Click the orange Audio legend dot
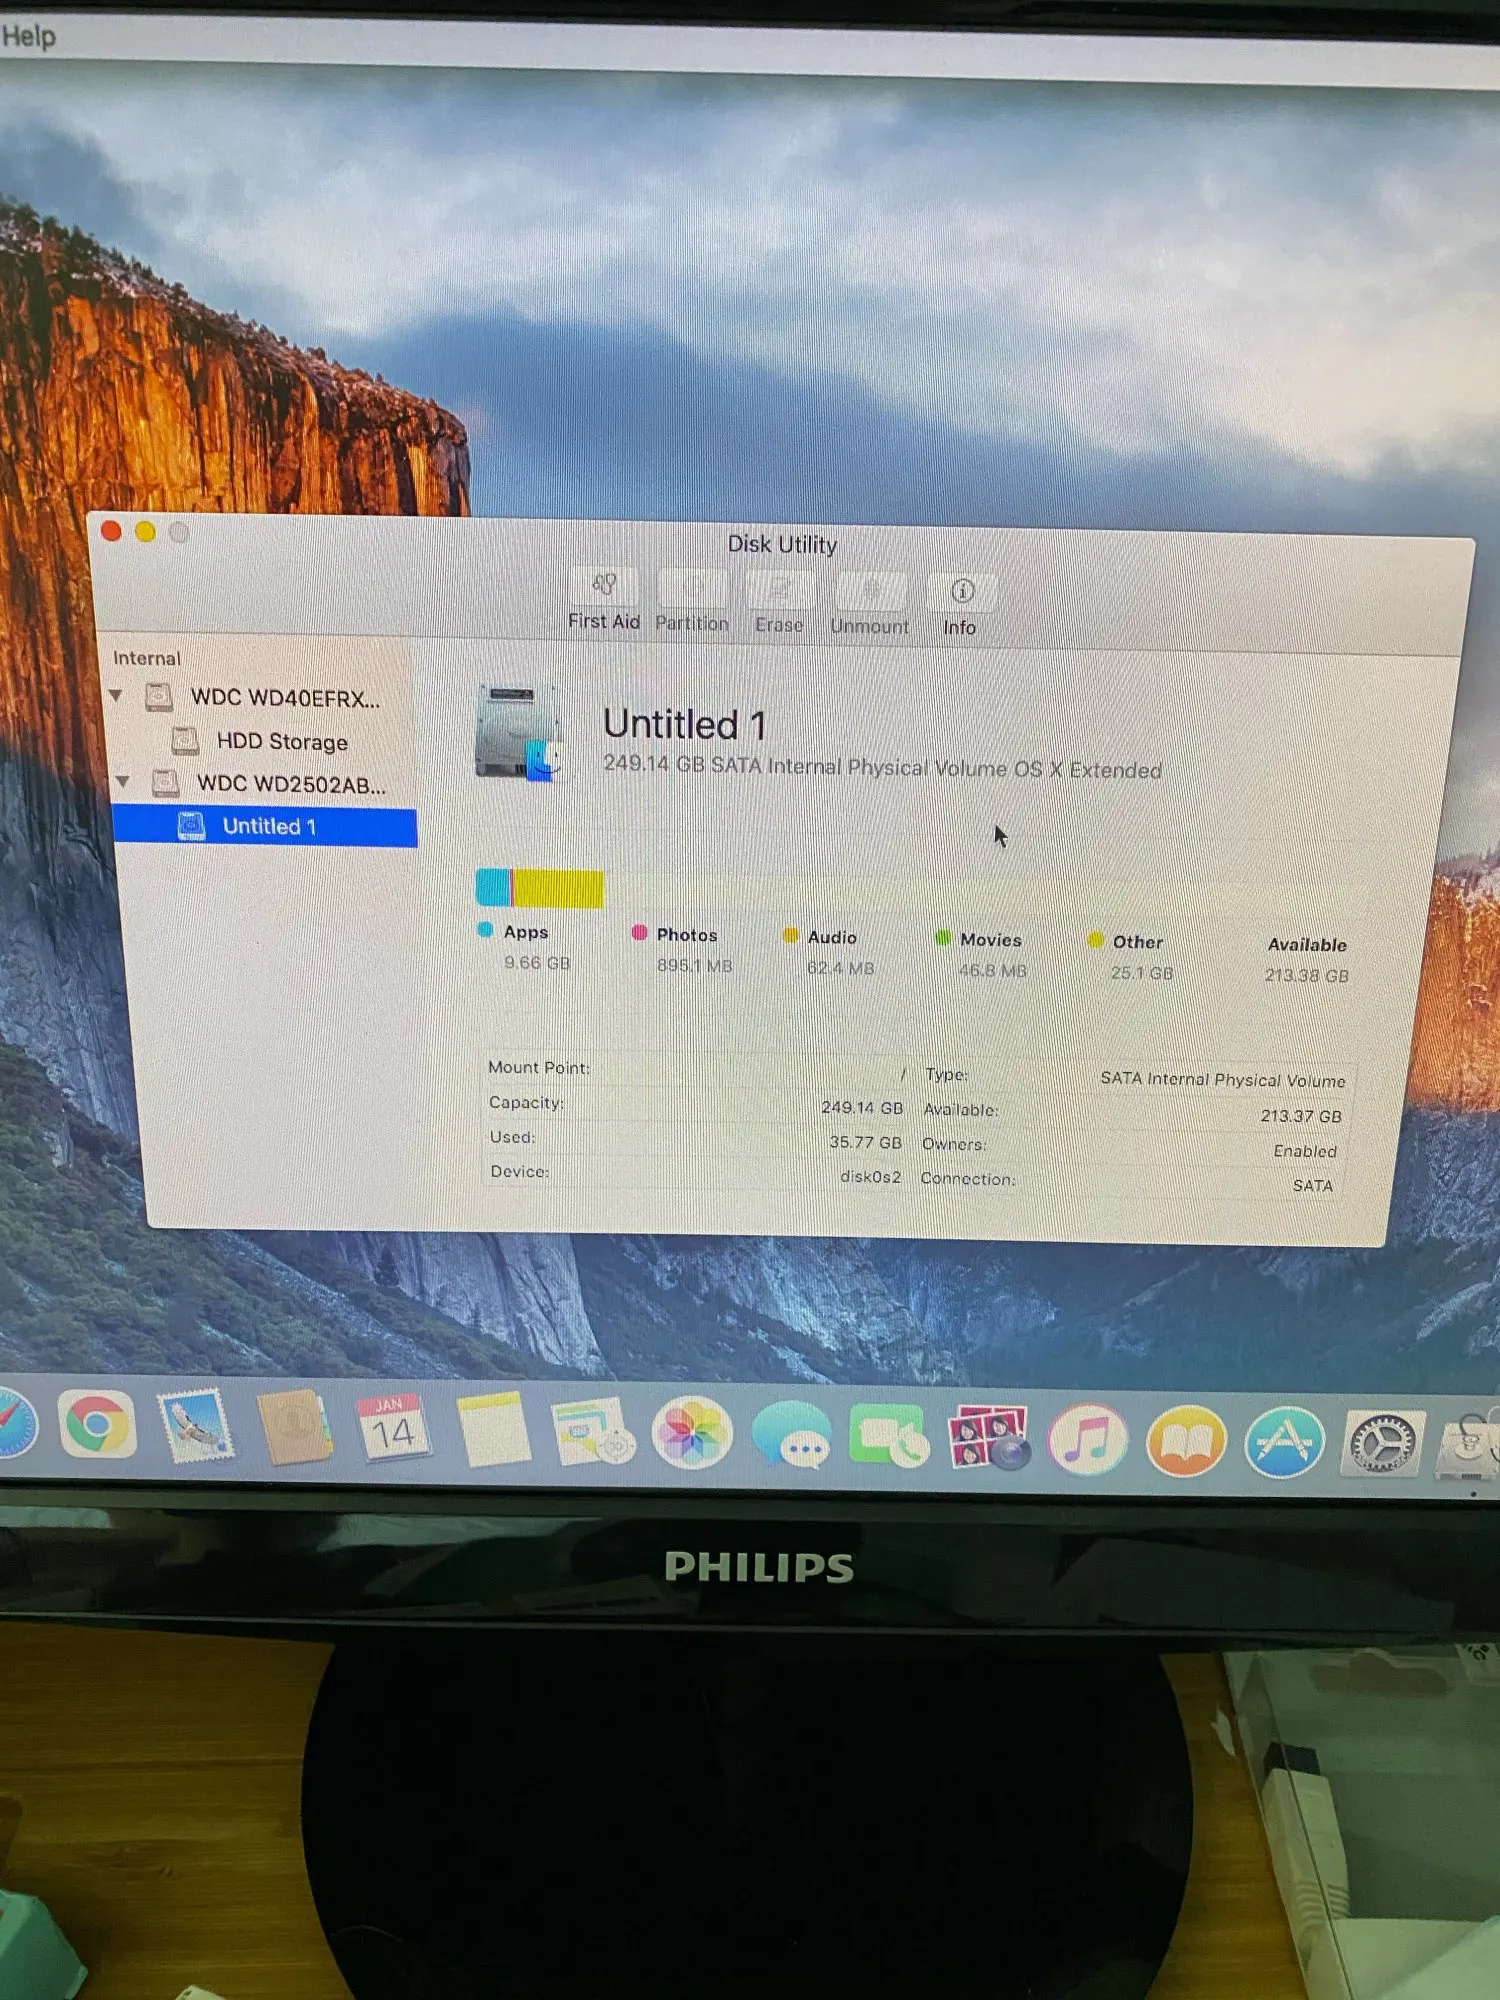This screenshot has height=2000, width=1500. point(790,936)
